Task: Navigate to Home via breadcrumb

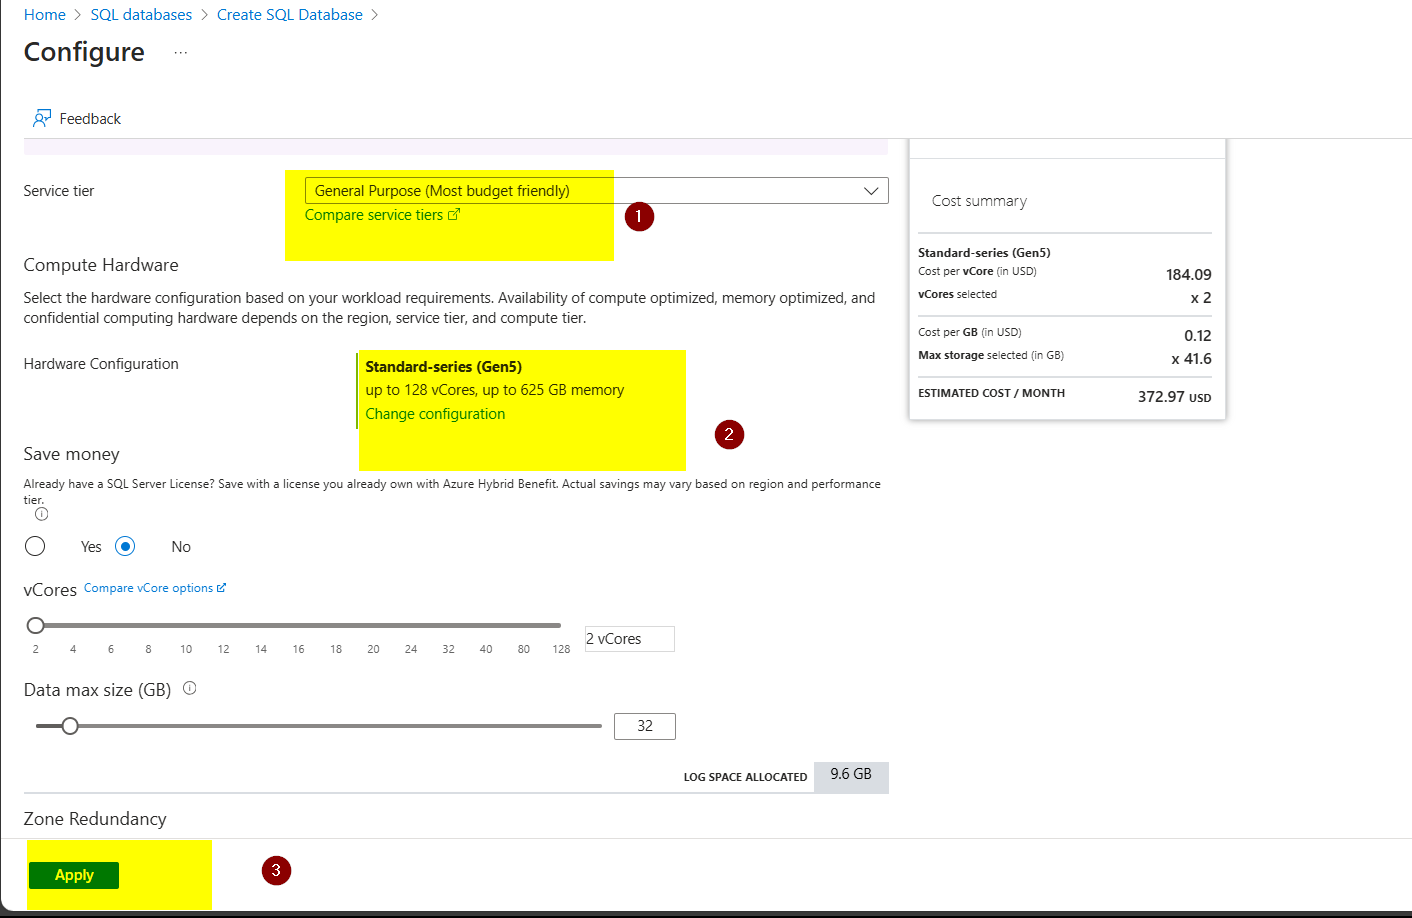Action: point(45,14)
